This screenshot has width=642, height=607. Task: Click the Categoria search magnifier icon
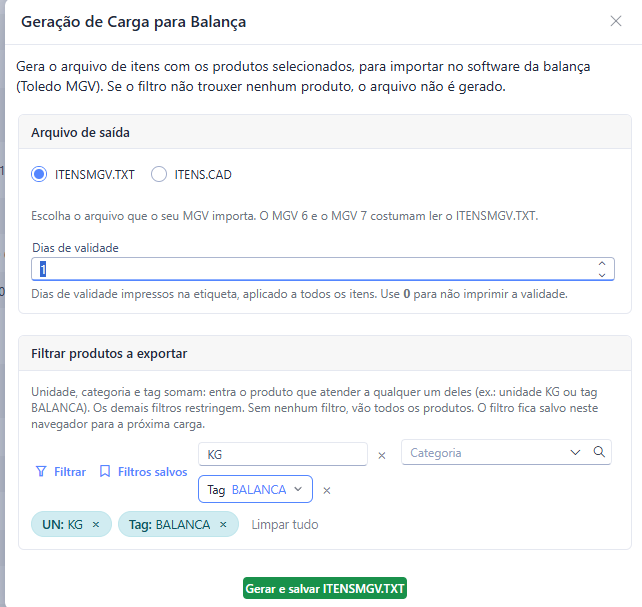click(x=599, y=451)
